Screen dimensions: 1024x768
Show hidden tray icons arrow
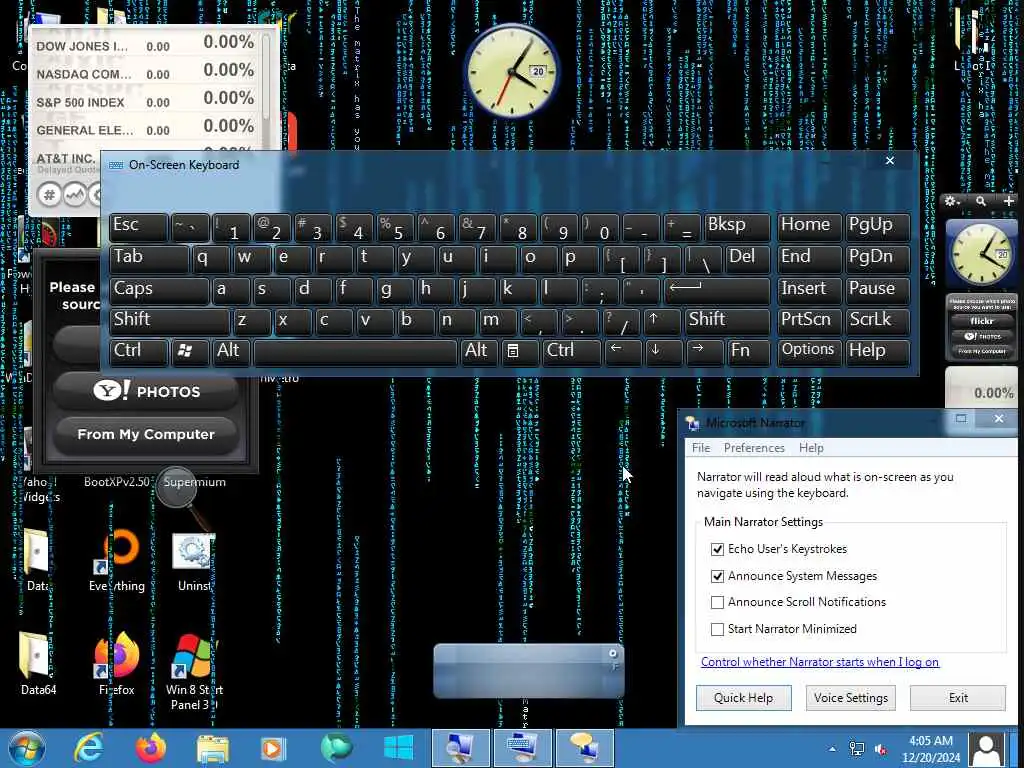pyautogui.click(x=832, y=749)
